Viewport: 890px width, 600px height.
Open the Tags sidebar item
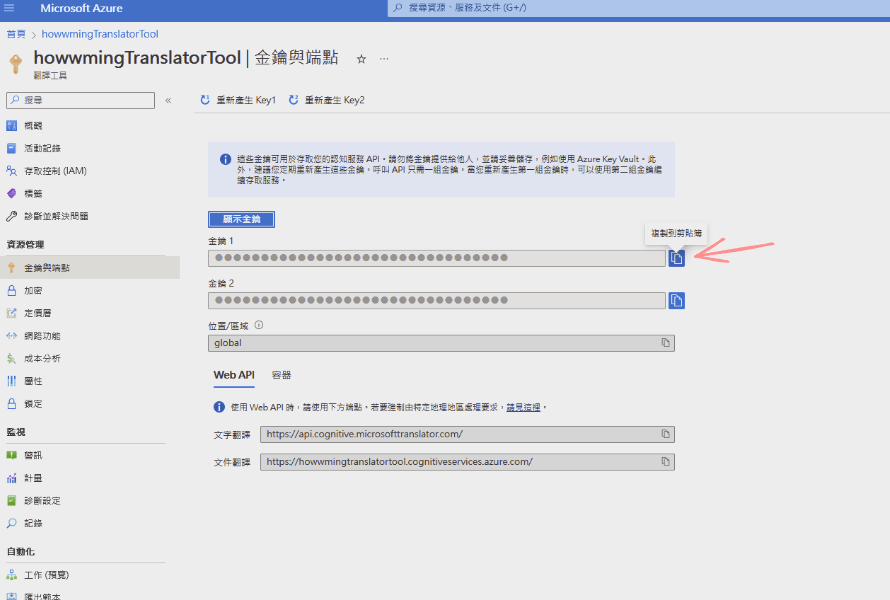pyautogui.click(x=33, y=194)
